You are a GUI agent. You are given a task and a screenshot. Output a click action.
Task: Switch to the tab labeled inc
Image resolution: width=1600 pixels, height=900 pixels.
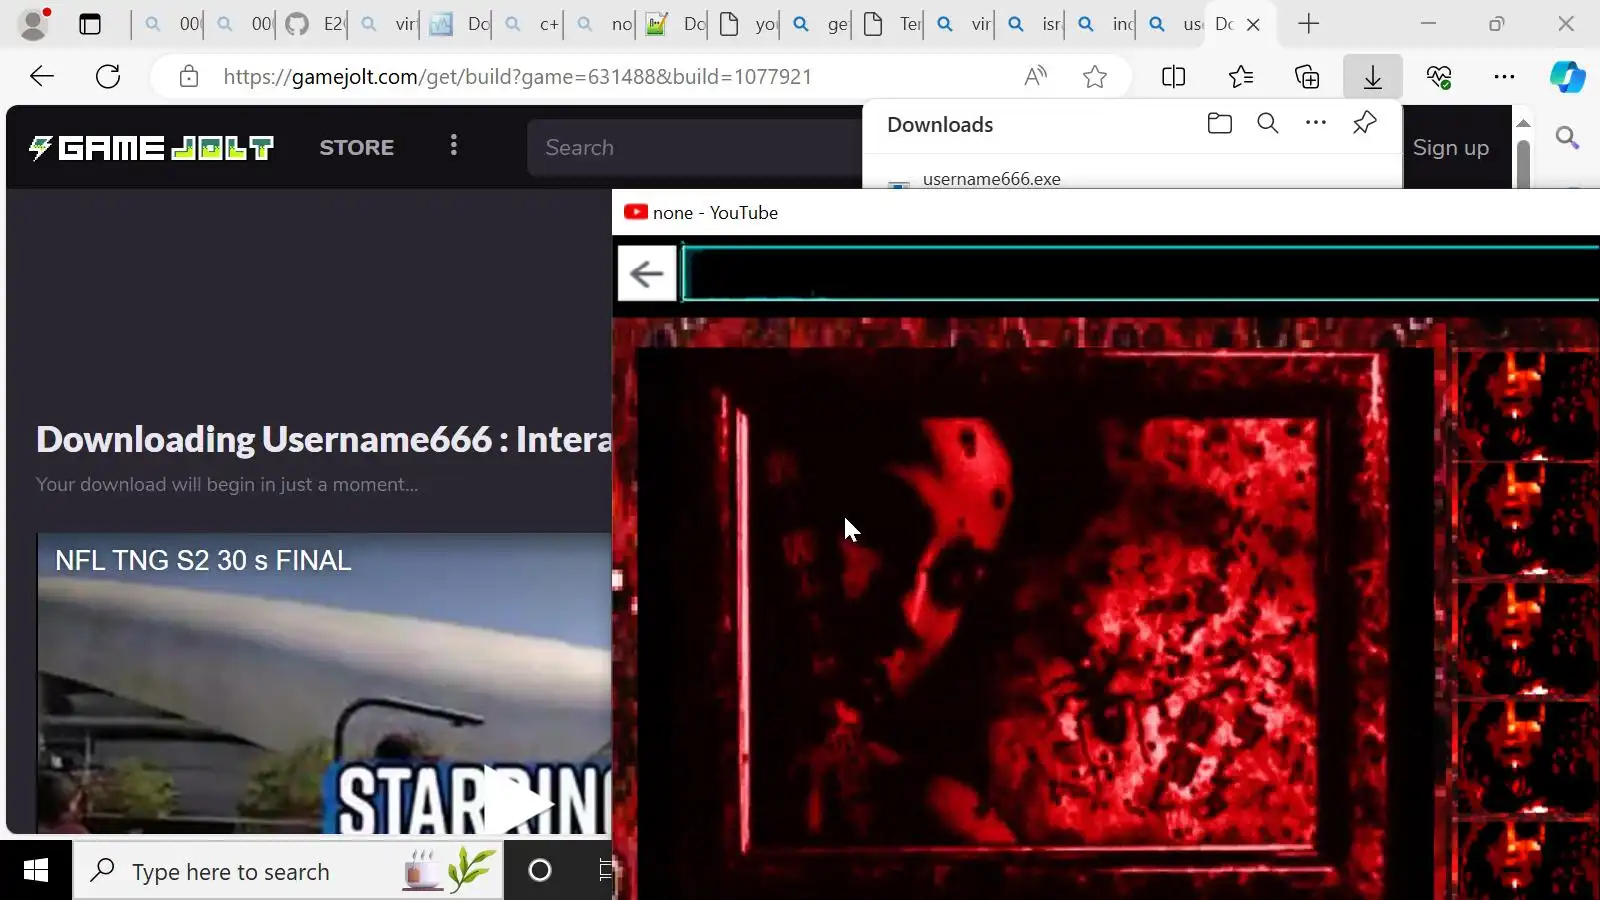tap(1106, 24)
